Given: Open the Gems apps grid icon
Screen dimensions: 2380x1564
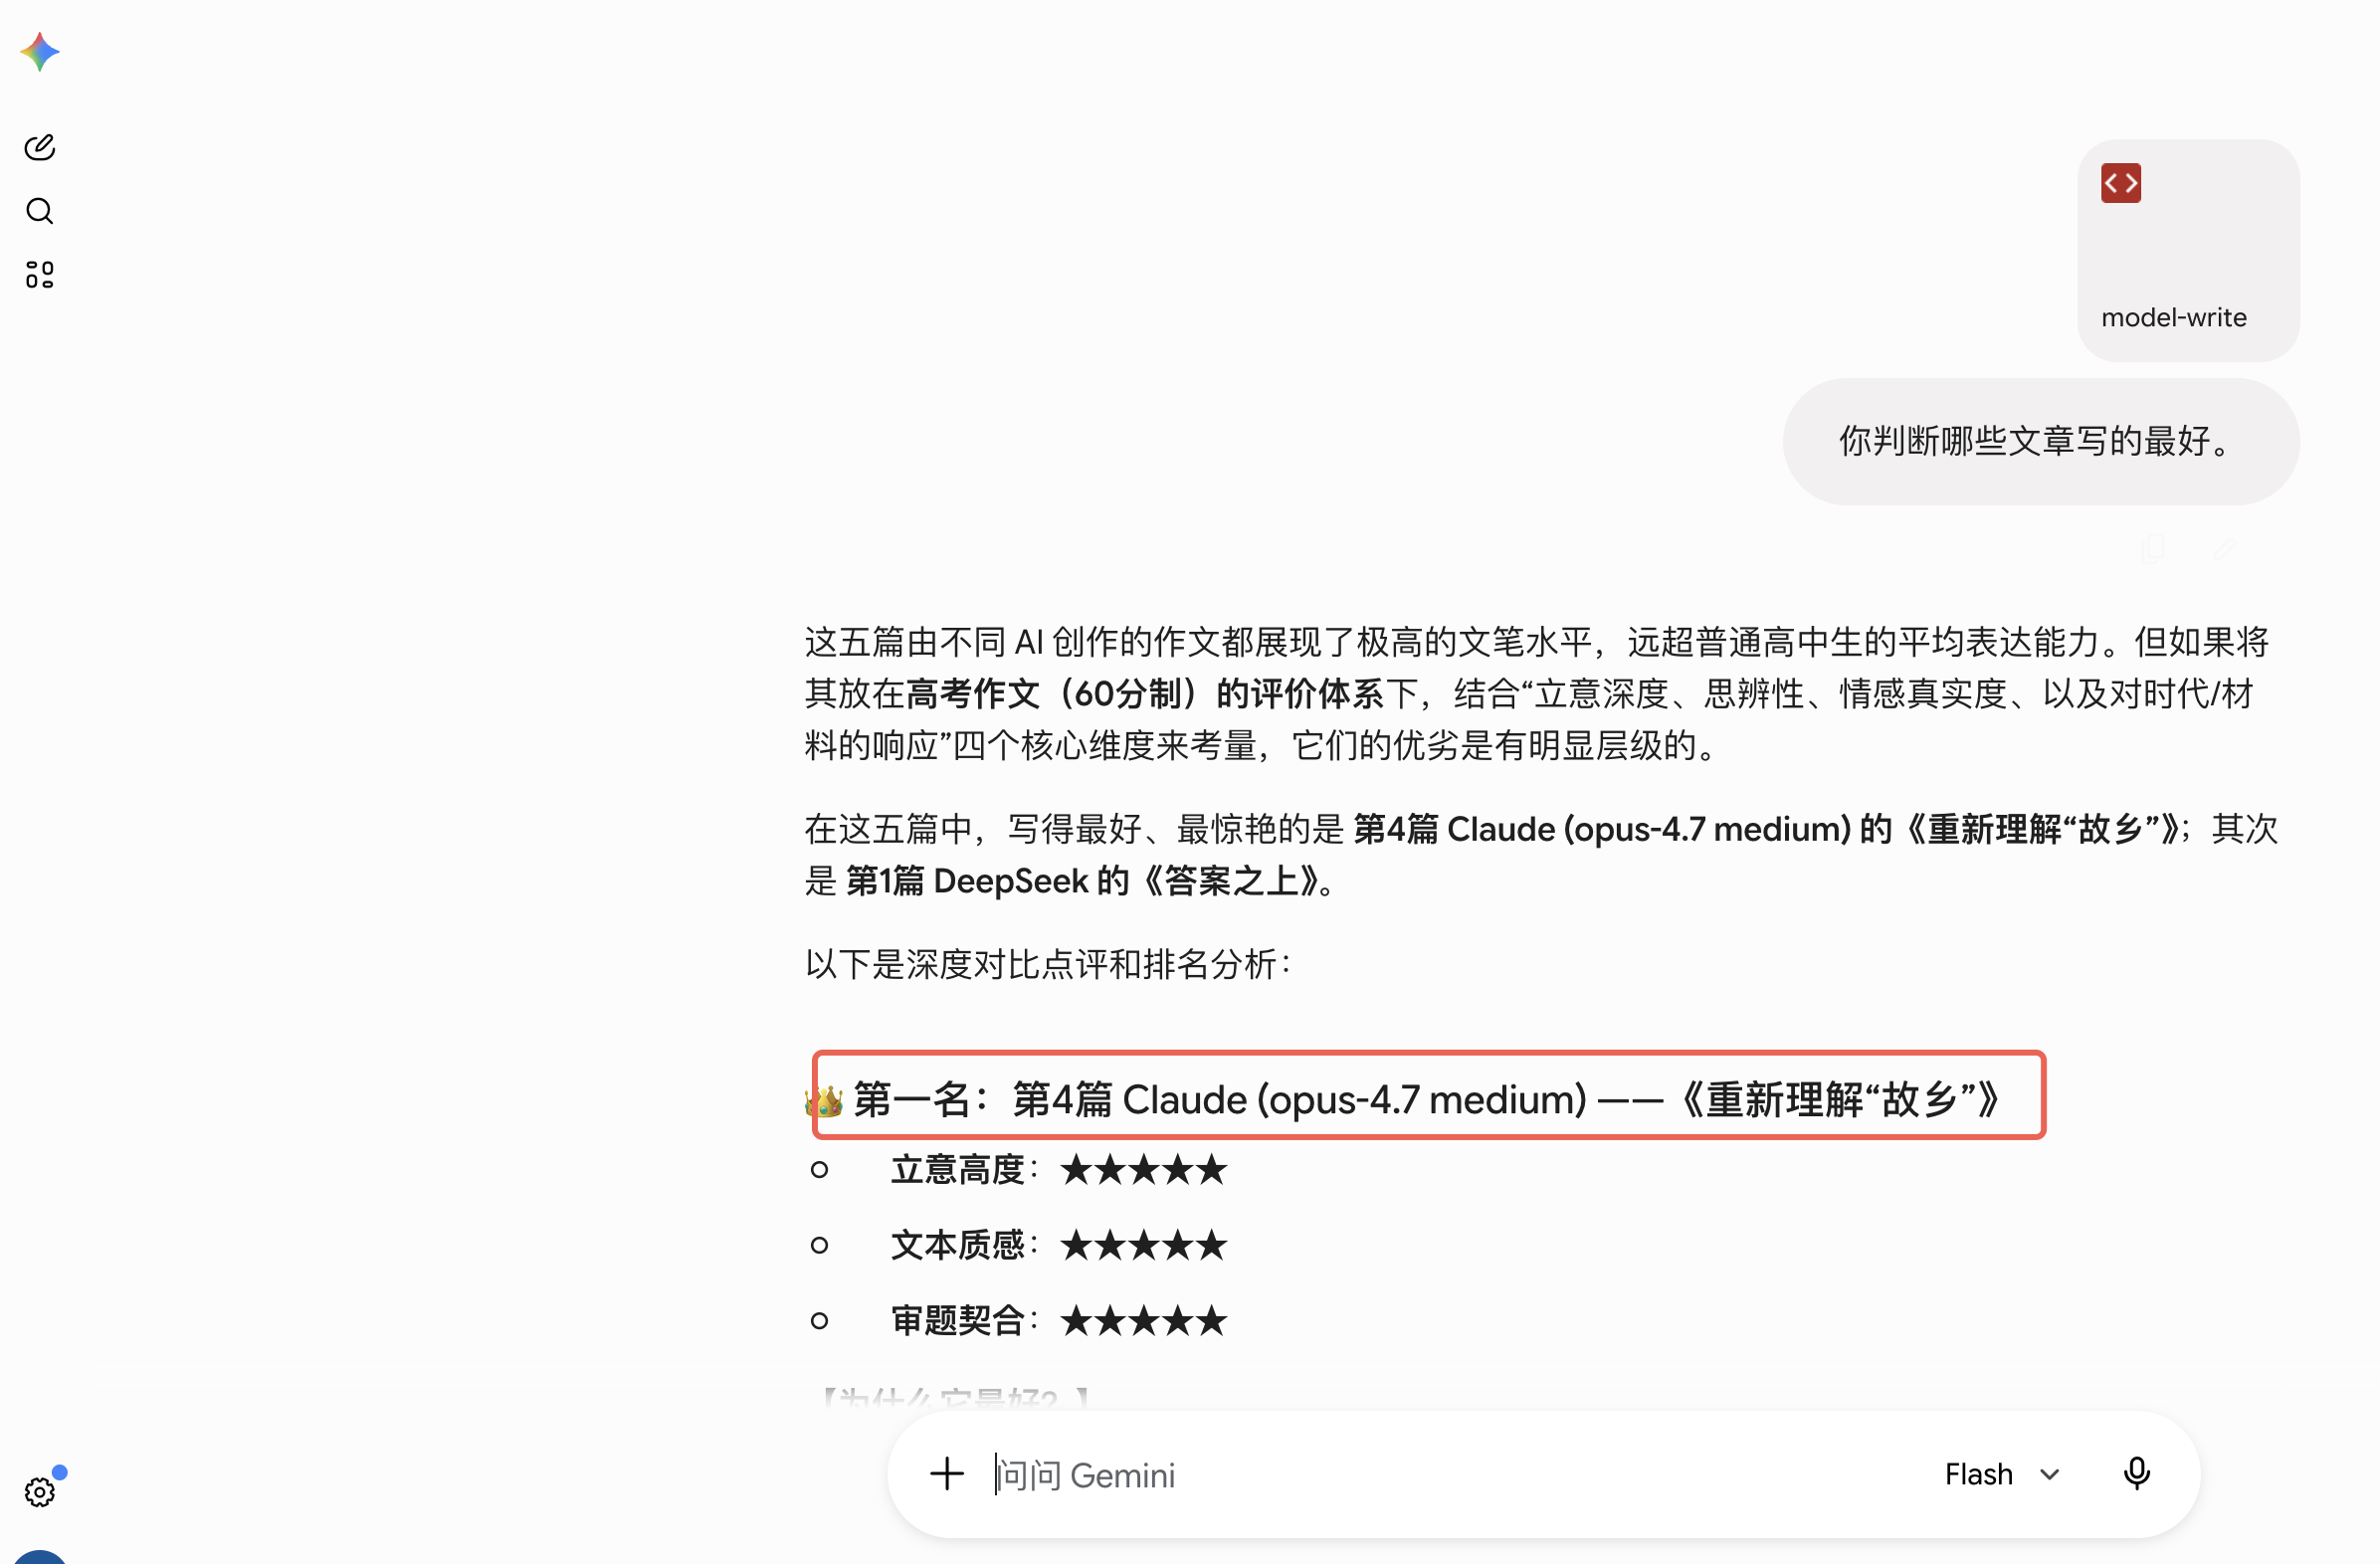Looking at the screenshot, I should click(40, 275).
